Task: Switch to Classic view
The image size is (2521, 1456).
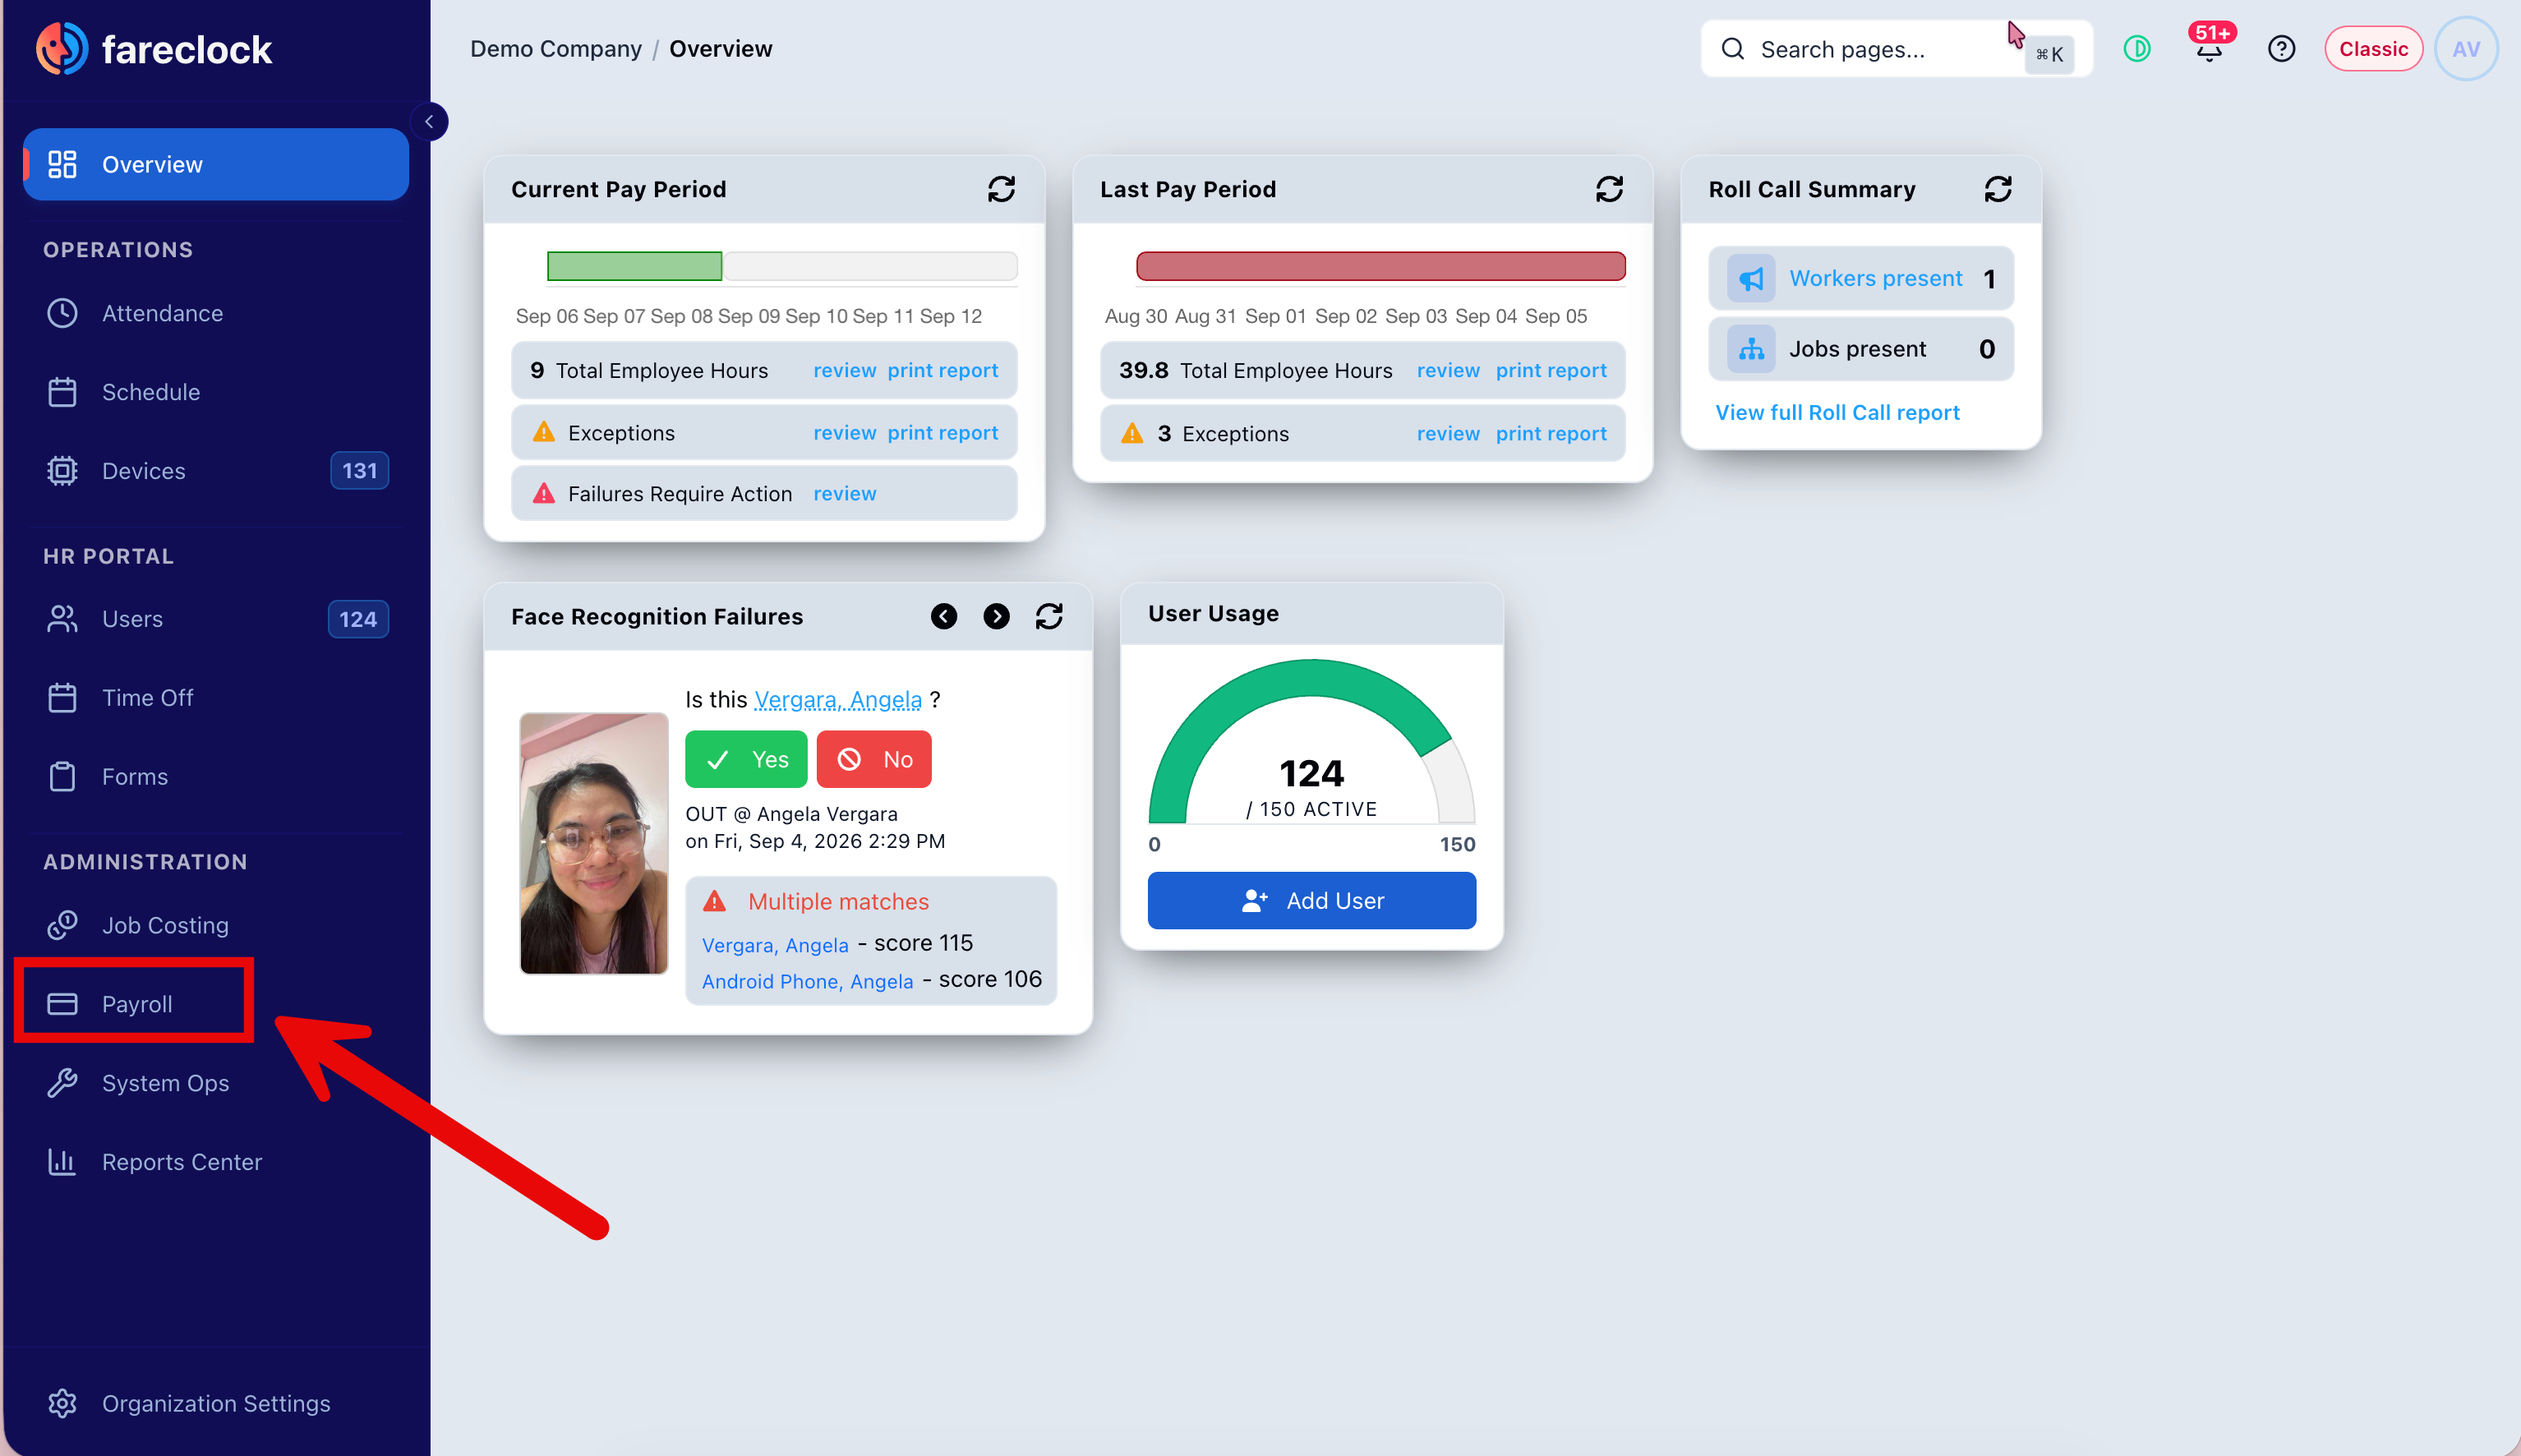Action: tap(2373, 48)
